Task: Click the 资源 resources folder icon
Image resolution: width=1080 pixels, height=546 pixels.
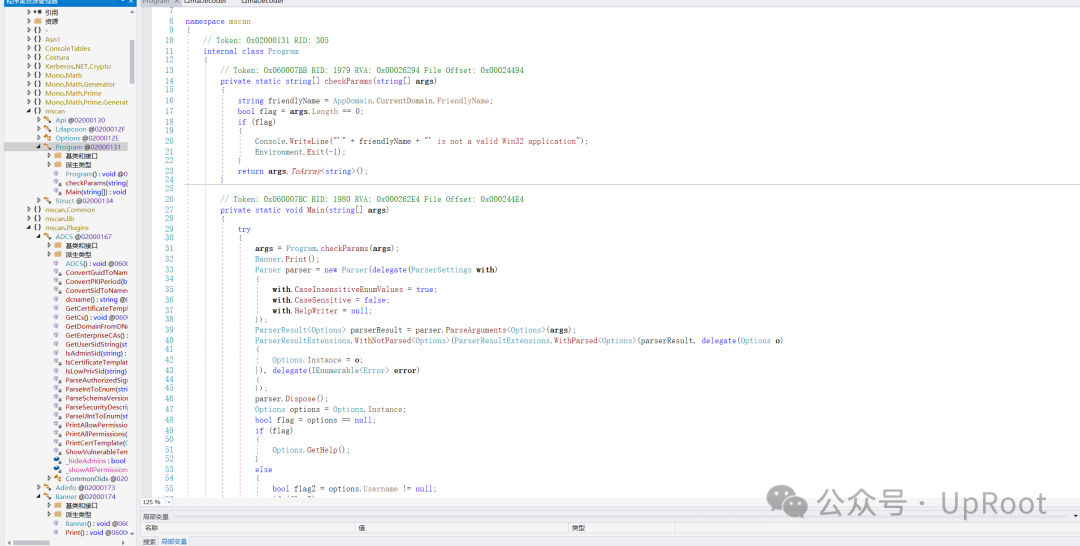Action: tap(37, 21)
